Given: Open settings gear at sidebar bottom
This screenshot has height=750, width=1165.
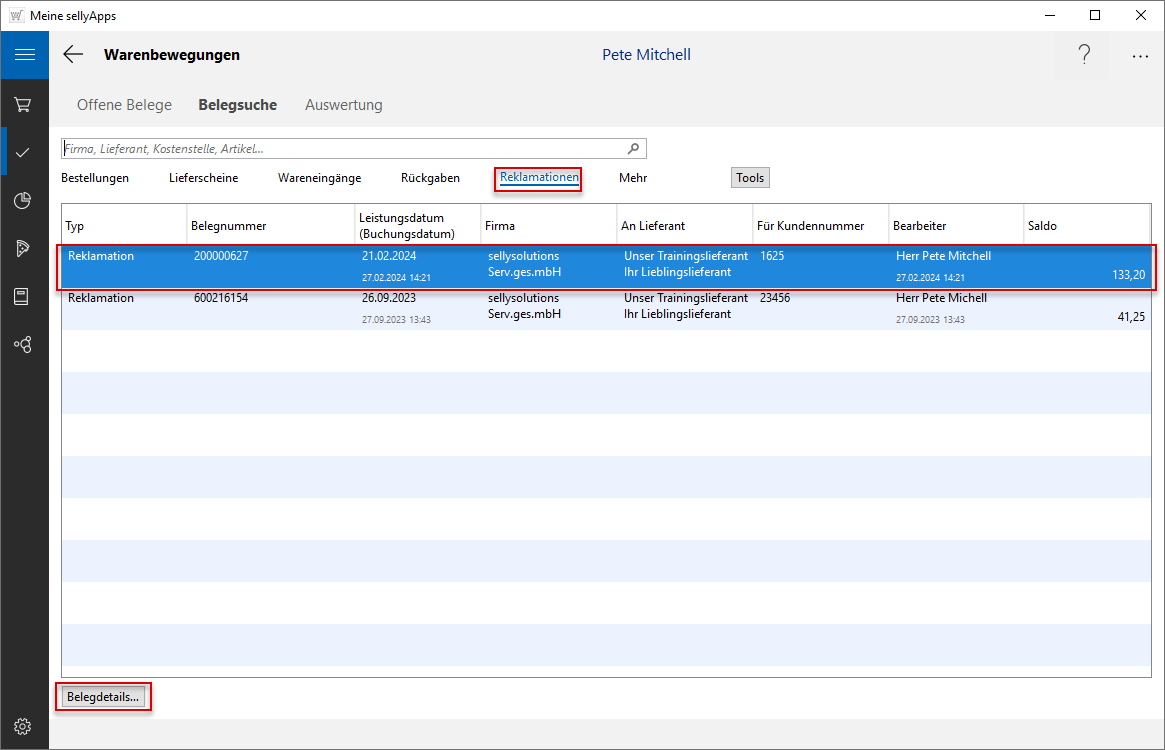Looking at the screenshot, I should click(x=24, y=726).
